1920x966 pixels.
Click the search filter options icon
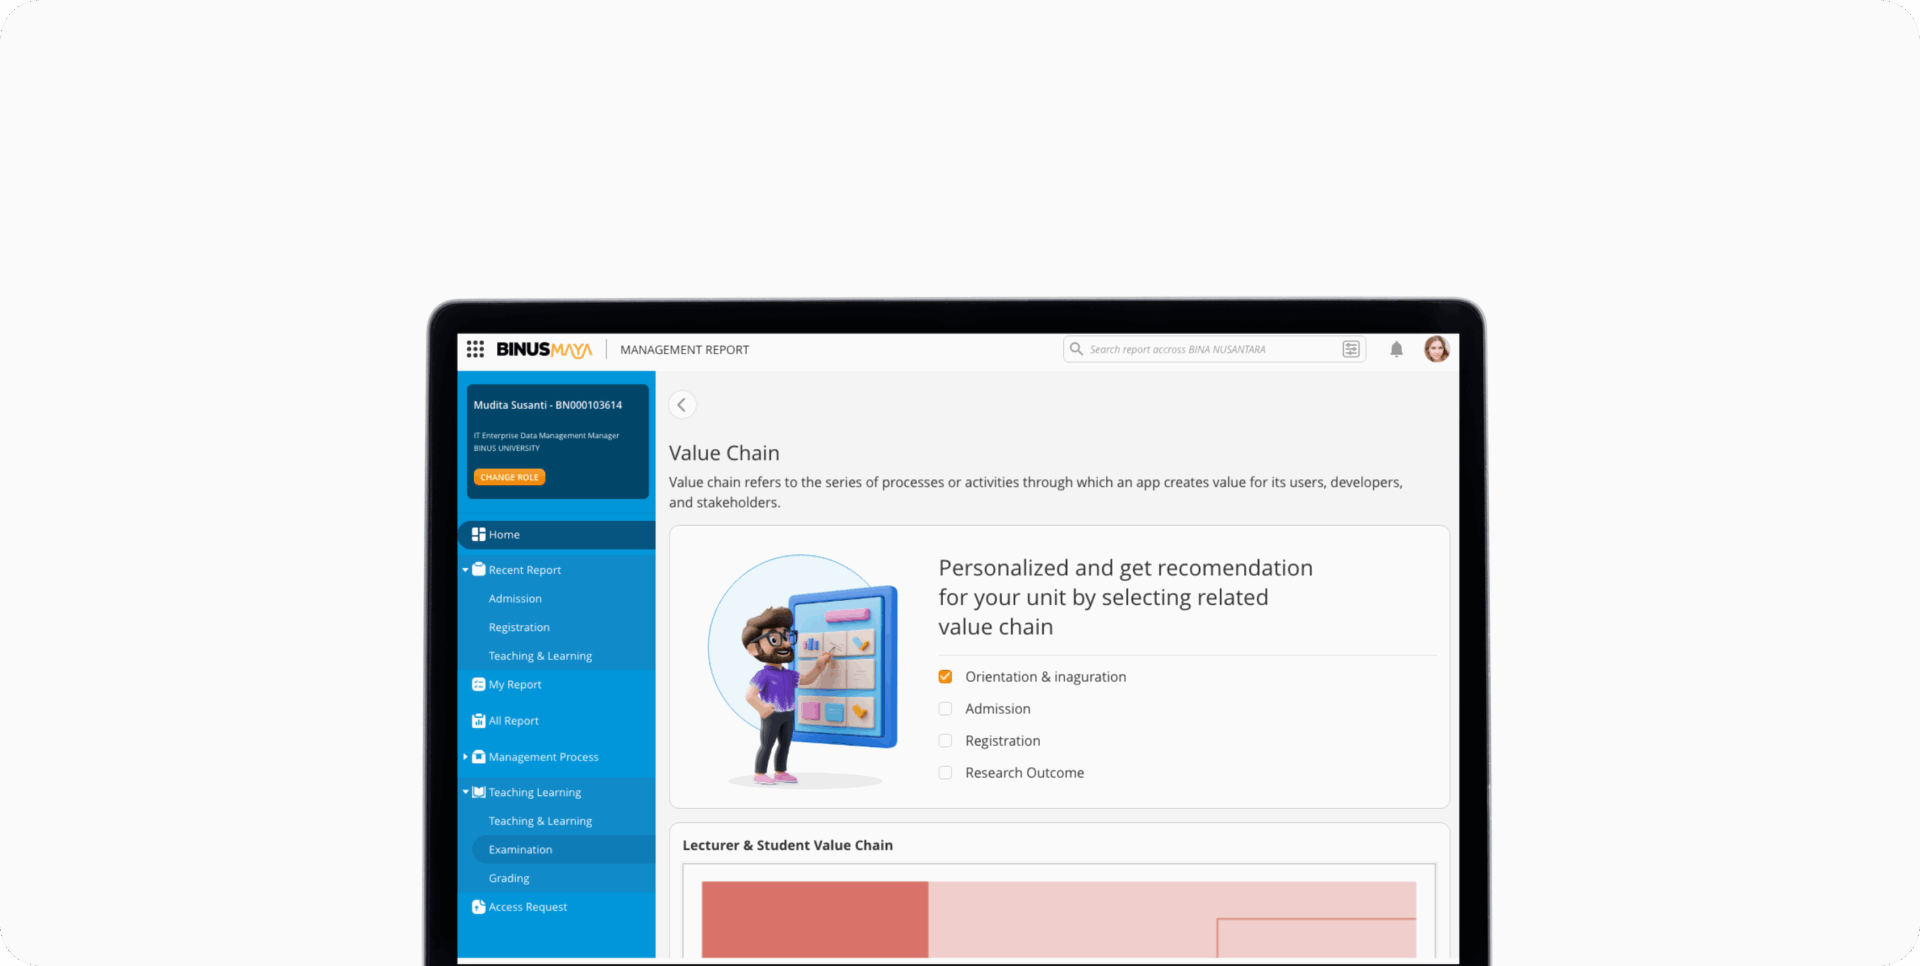[x=1350, y=349]
